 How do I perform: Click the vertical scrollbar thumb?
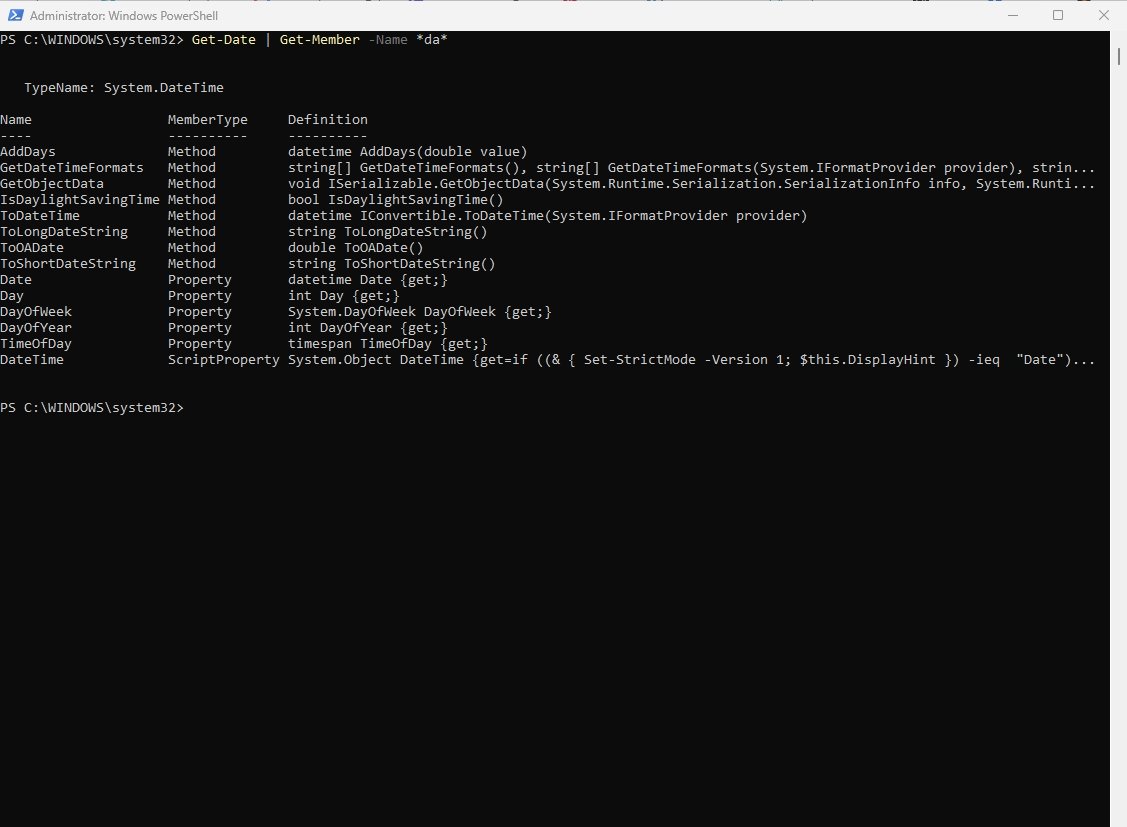1119,56
